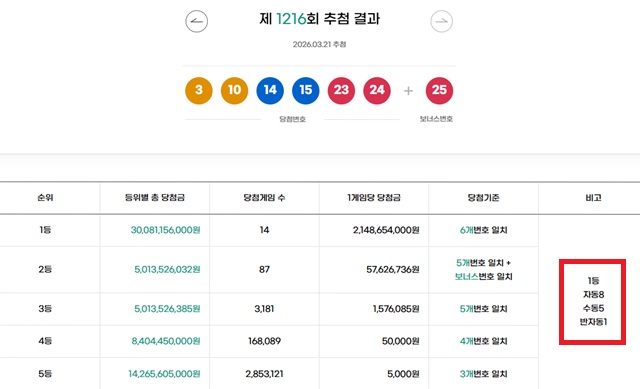
Task: Go to the next draw with right arrow
Action: pyautogui.click(x=442, y=21)
